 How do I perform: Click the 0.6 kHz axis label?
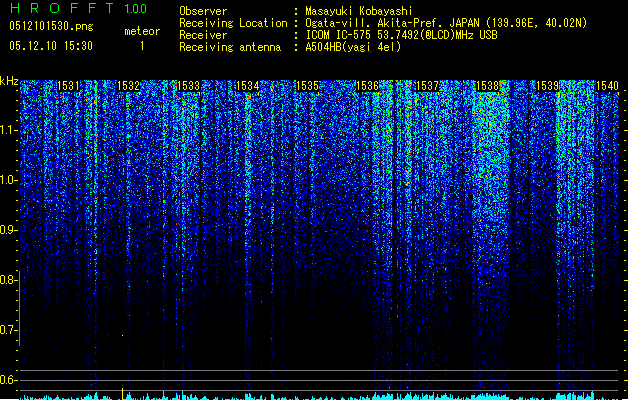(8, 380)
